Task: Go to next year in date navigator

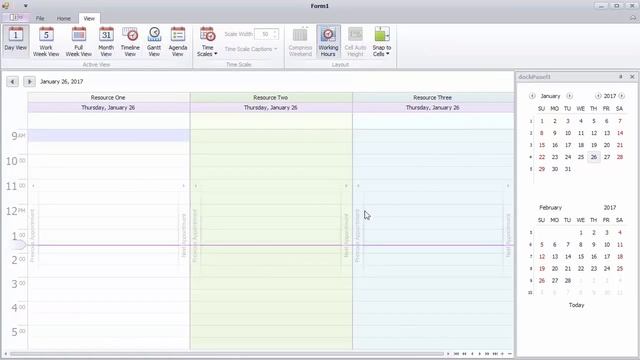Action: click(622, 96)
